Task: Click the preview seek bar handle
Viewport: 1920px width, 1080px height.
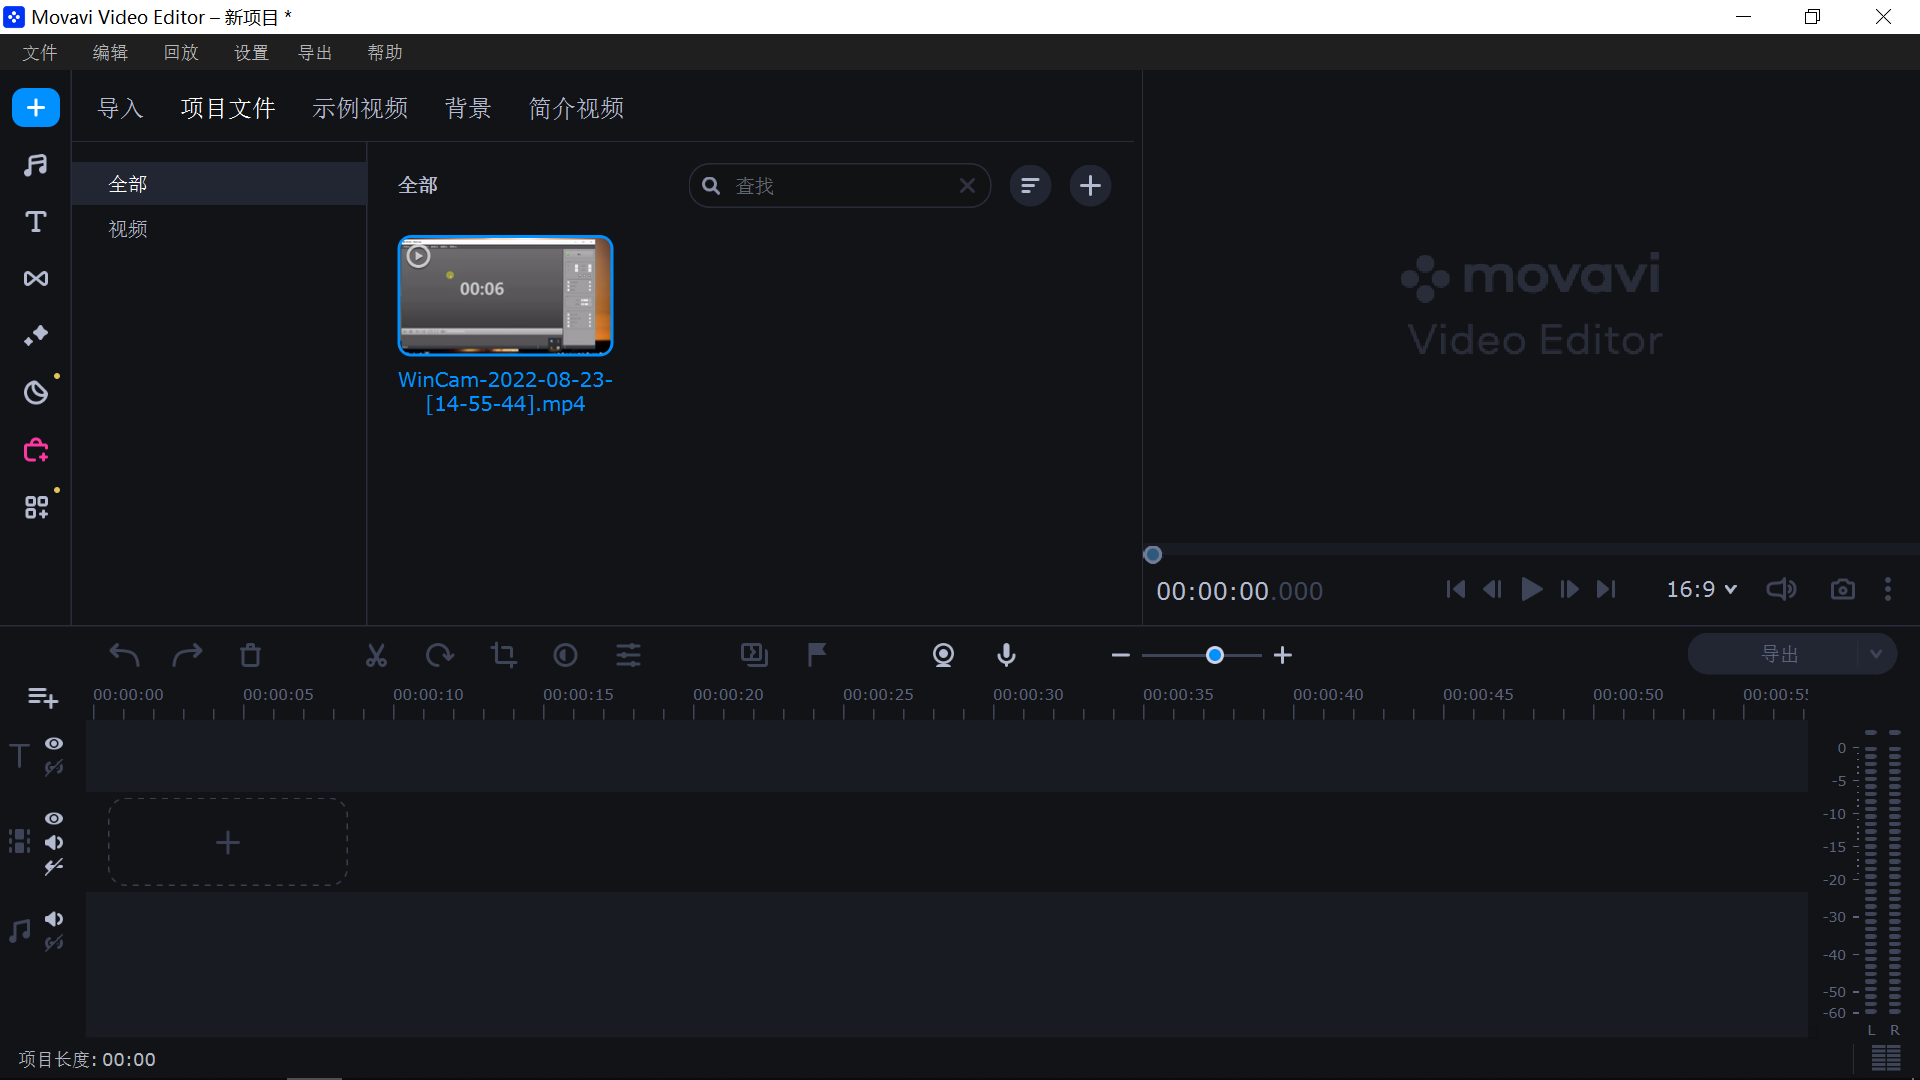Action: [x=1153, y=555]
